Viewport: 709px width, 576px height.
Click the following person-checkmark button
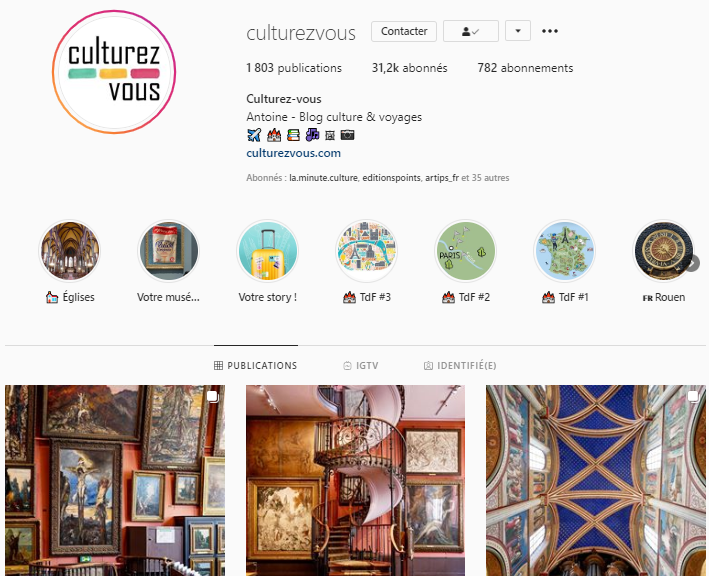471,31
